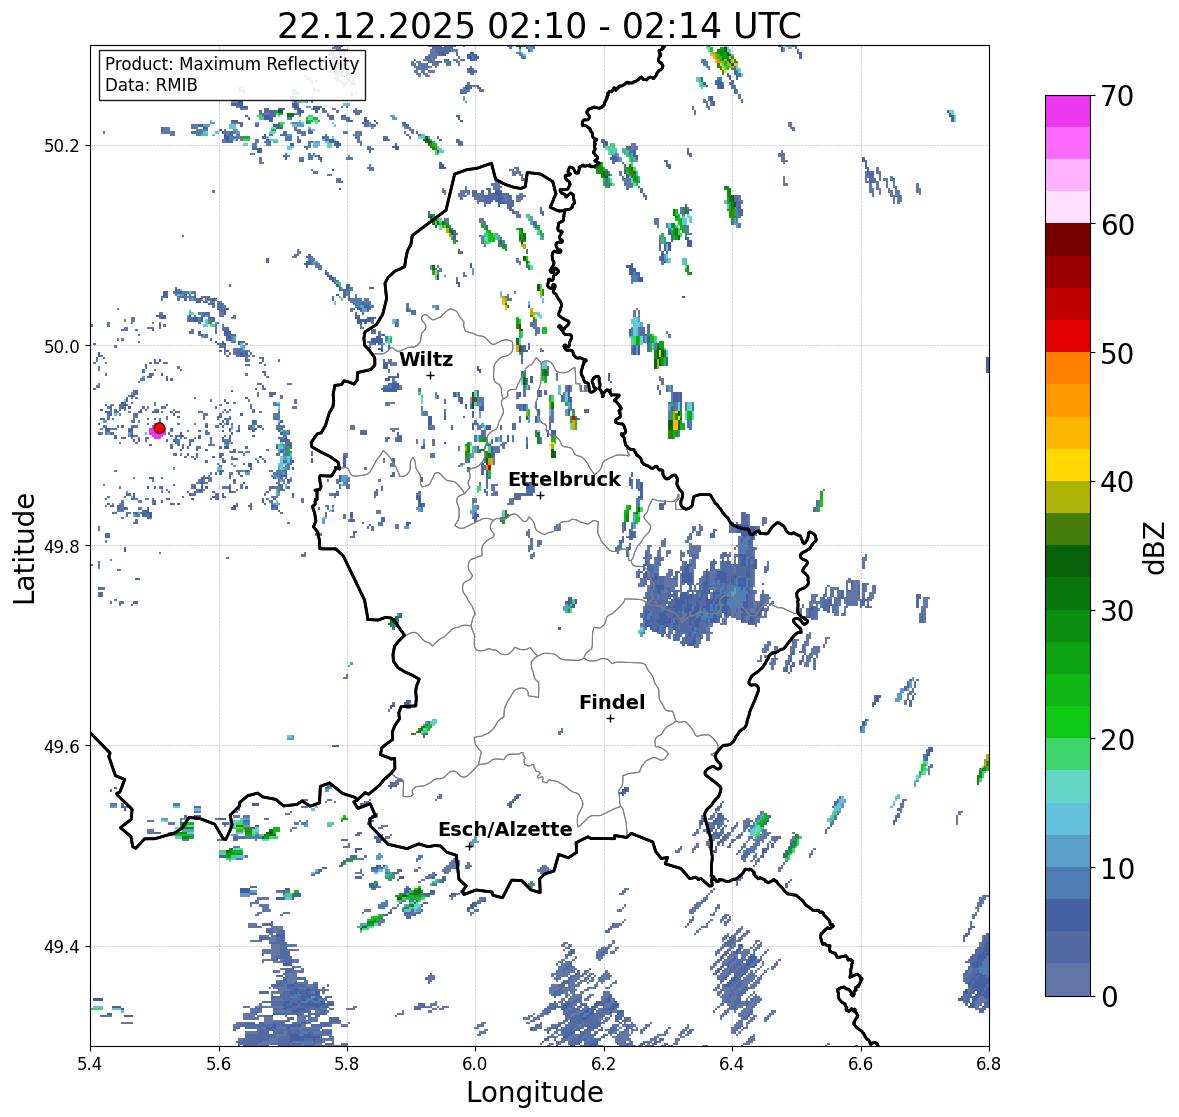Image resolution: width=1179 pixels, height=1117 pixels.
Task: Click the 0 tick on colorbar
Action: pyautogui.click(x=1109, y=997)
